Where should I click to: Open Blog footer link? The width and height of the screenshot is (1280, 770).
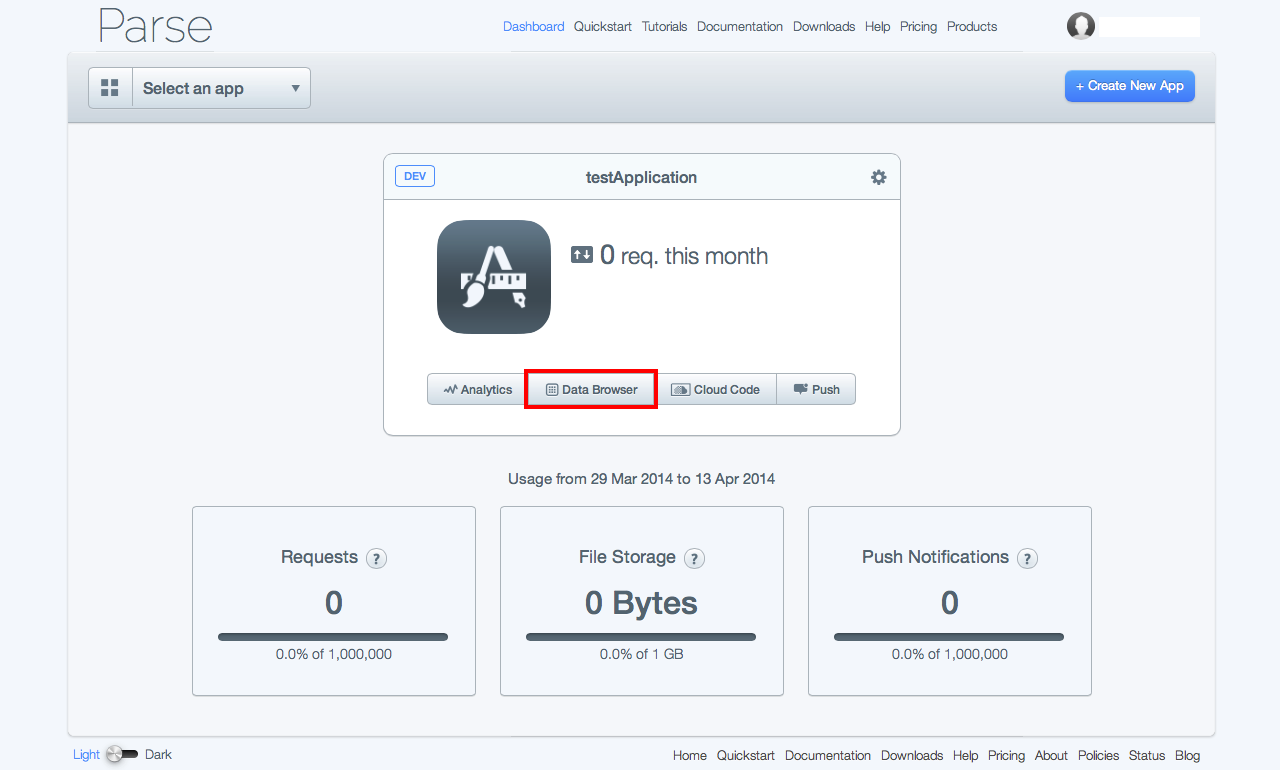point(1188,756)
